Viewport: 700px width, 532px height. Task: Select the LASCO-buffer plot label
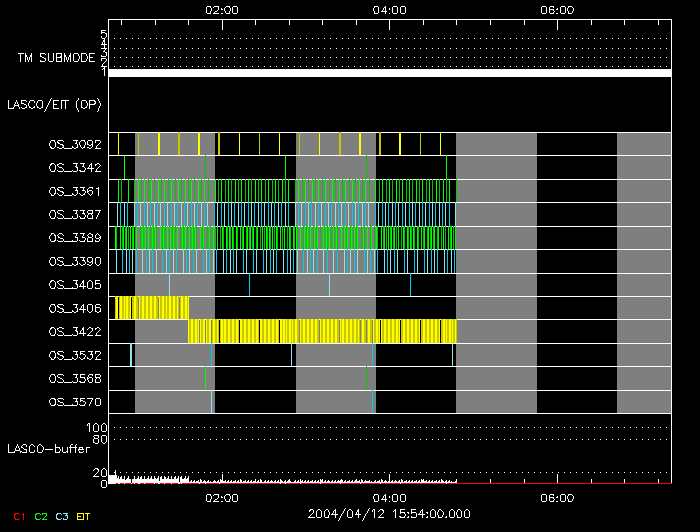coord(50,449)
